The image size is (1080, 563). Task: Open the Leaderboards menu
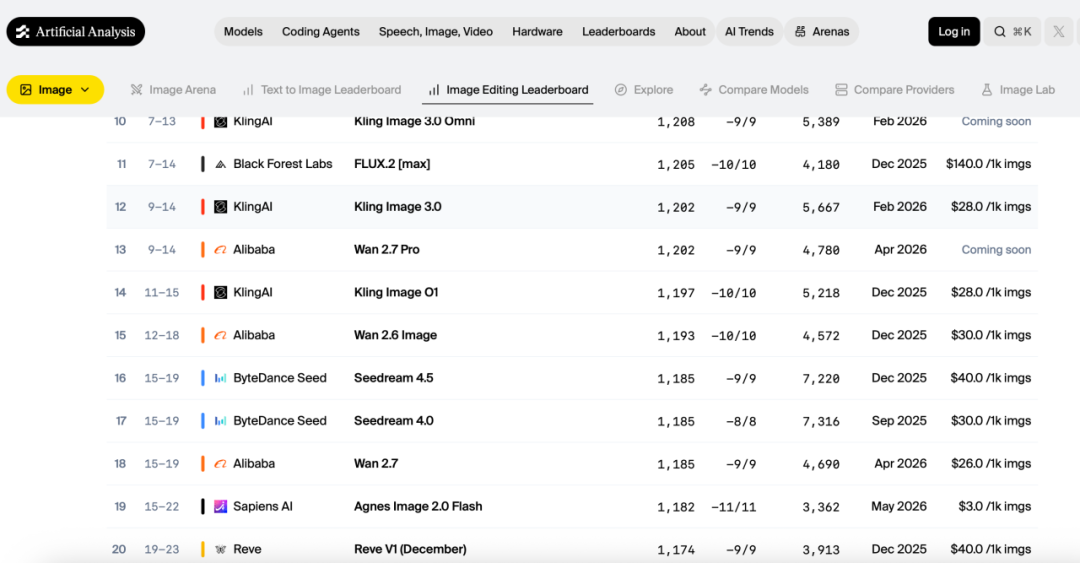(x=619, y=32)
